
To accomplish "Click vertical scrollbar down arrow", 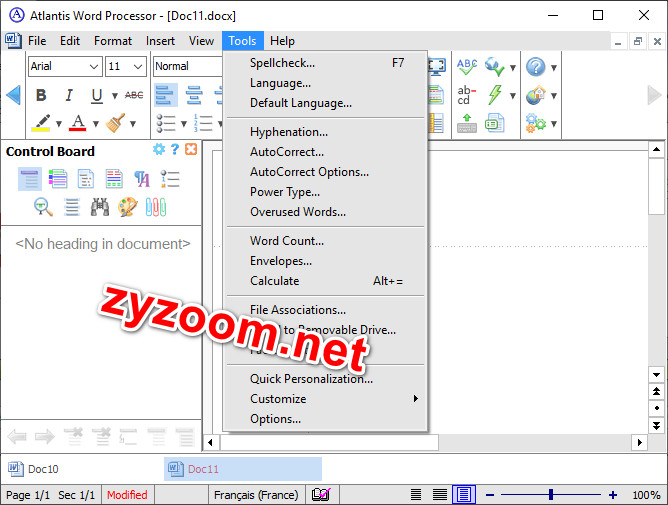I will (x=656, y=375).
